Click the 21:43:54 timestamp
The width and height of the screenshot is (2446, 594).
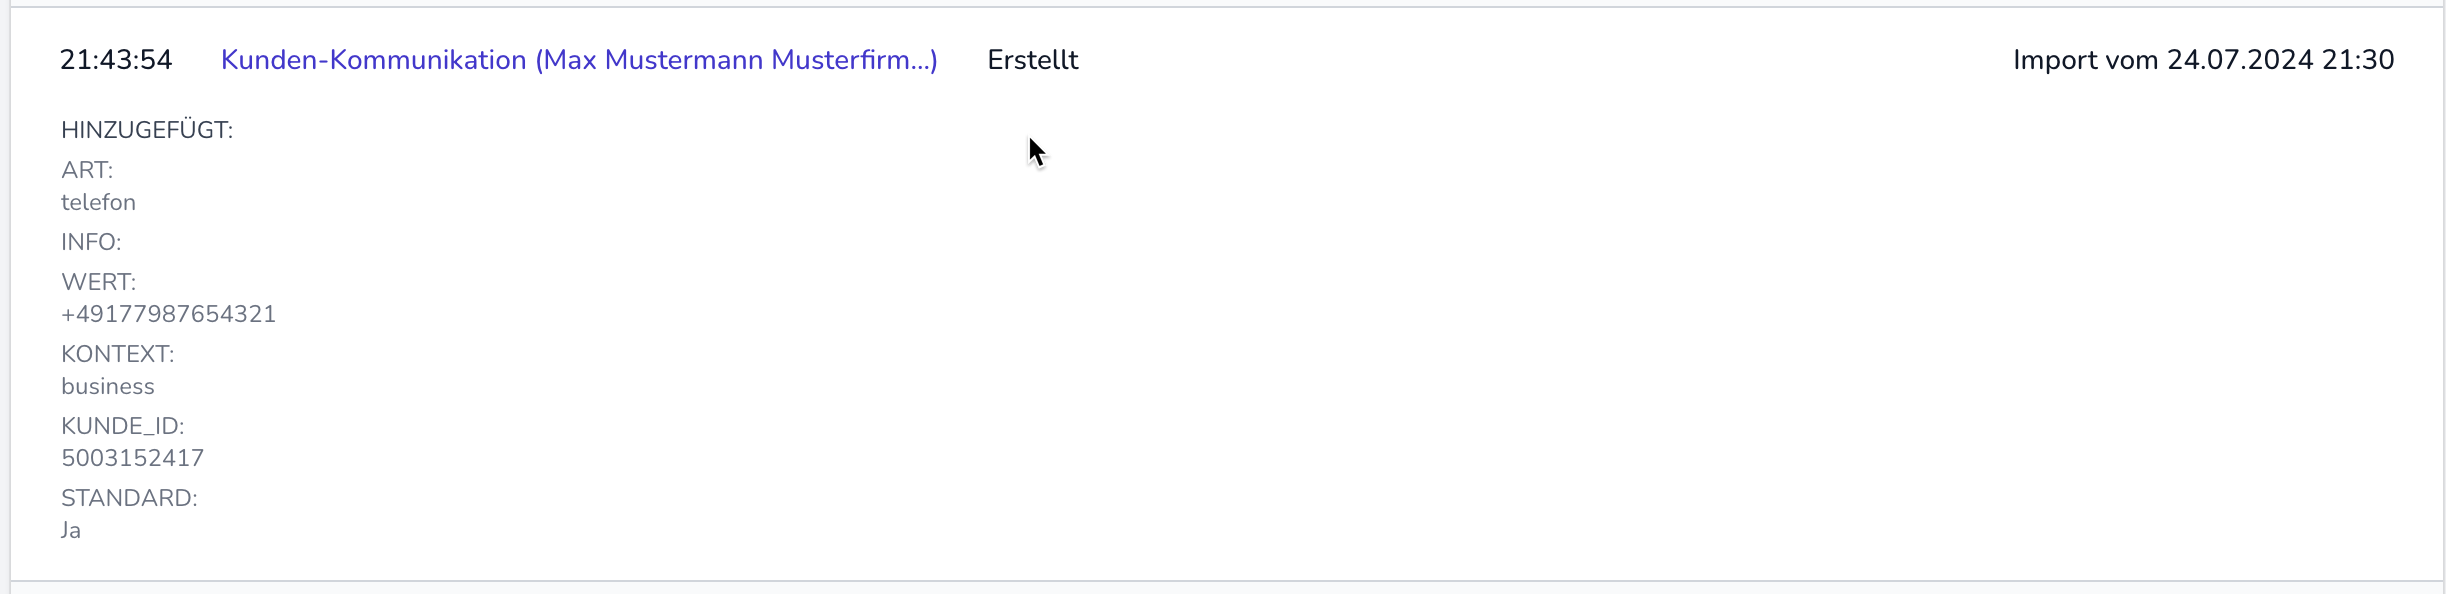(116, 60)
